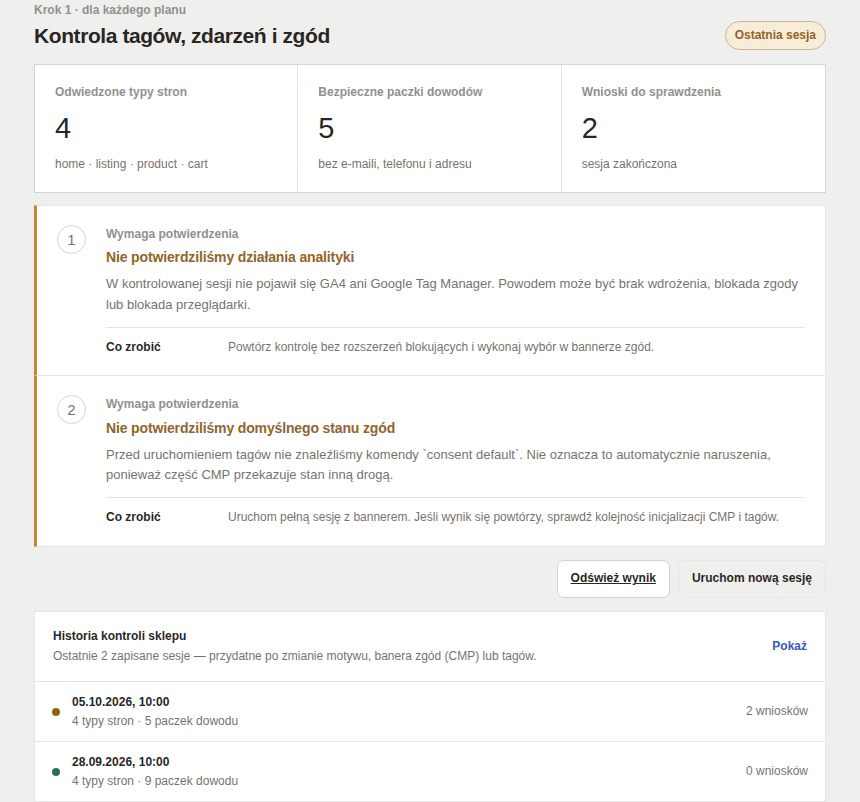
Task: Open the 28.09.2026, 10:00 session entry
Action: click(x=430, y=771)
